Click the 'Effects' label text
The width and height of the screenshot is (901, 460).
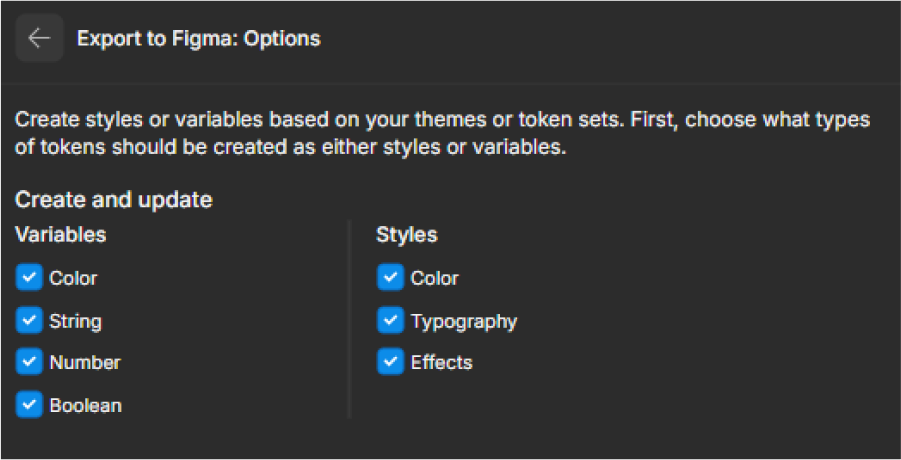tap(441, 363)
